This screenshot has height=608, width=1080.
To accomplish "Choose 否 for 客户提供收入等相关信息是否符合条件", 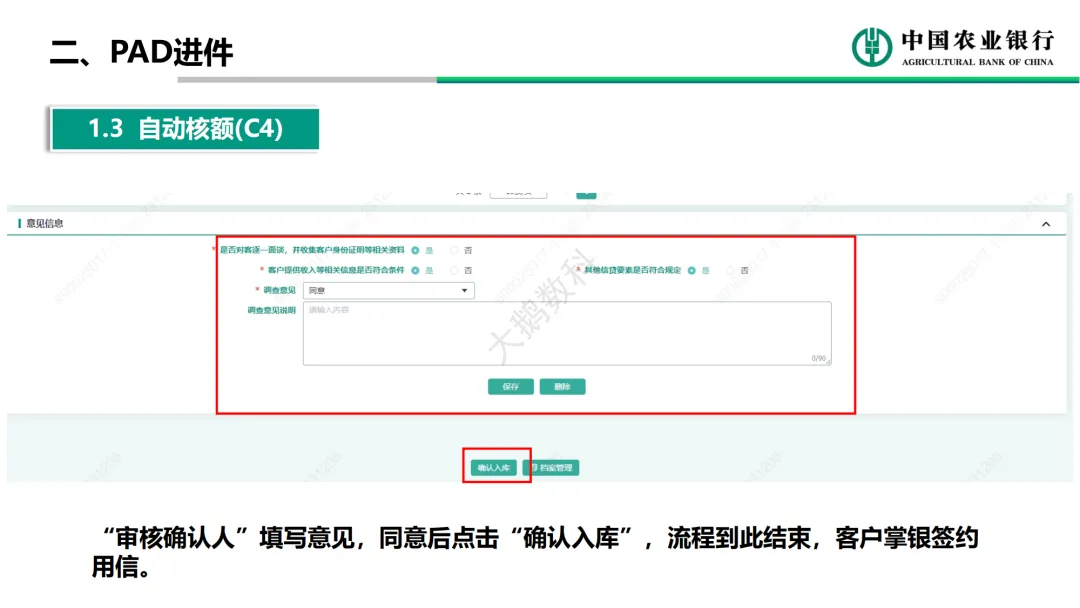I will point(454,270).
